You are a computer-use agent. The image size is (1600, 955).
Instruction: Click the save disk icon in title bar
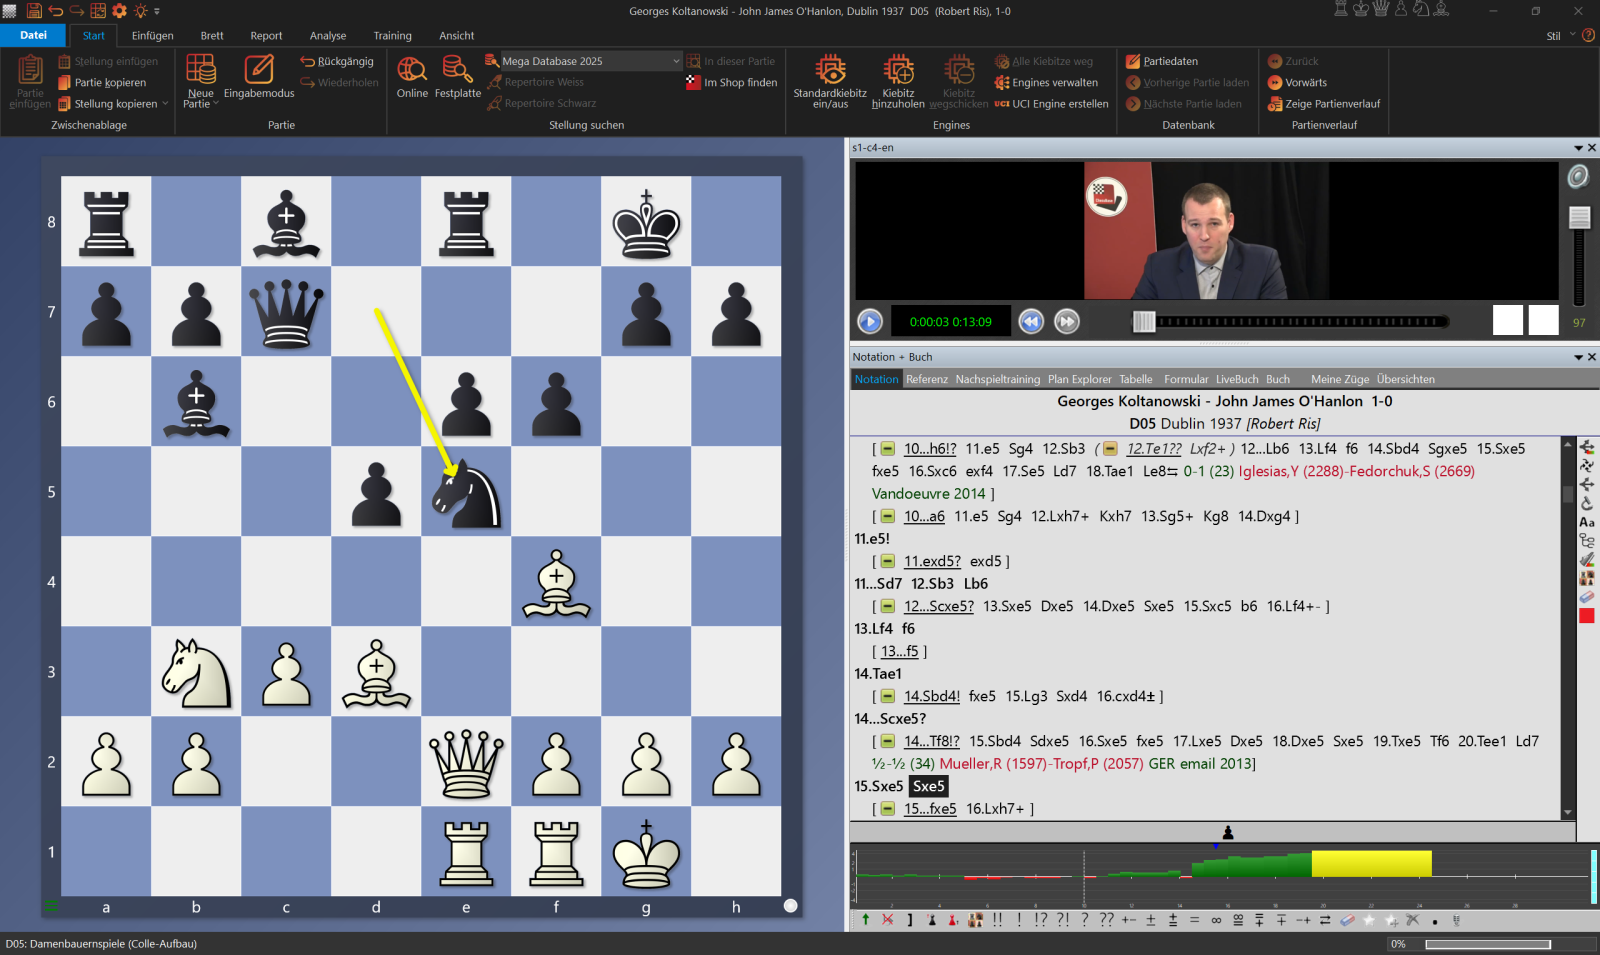pyautogui.click(x=34, y=11)
